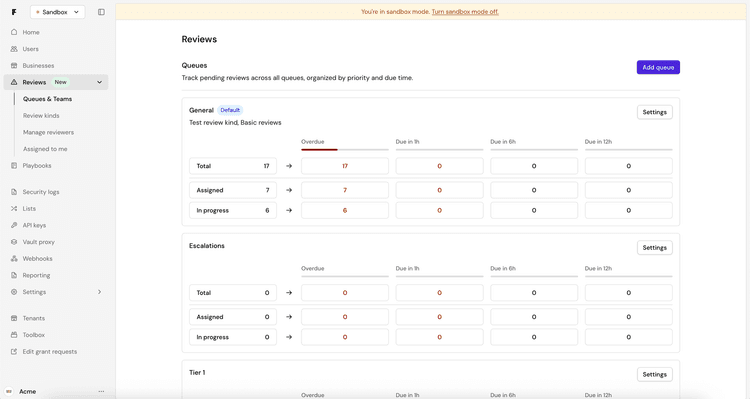Click General queue Assigned count box
The image size is (750, 399).
[x=233, y=190]
